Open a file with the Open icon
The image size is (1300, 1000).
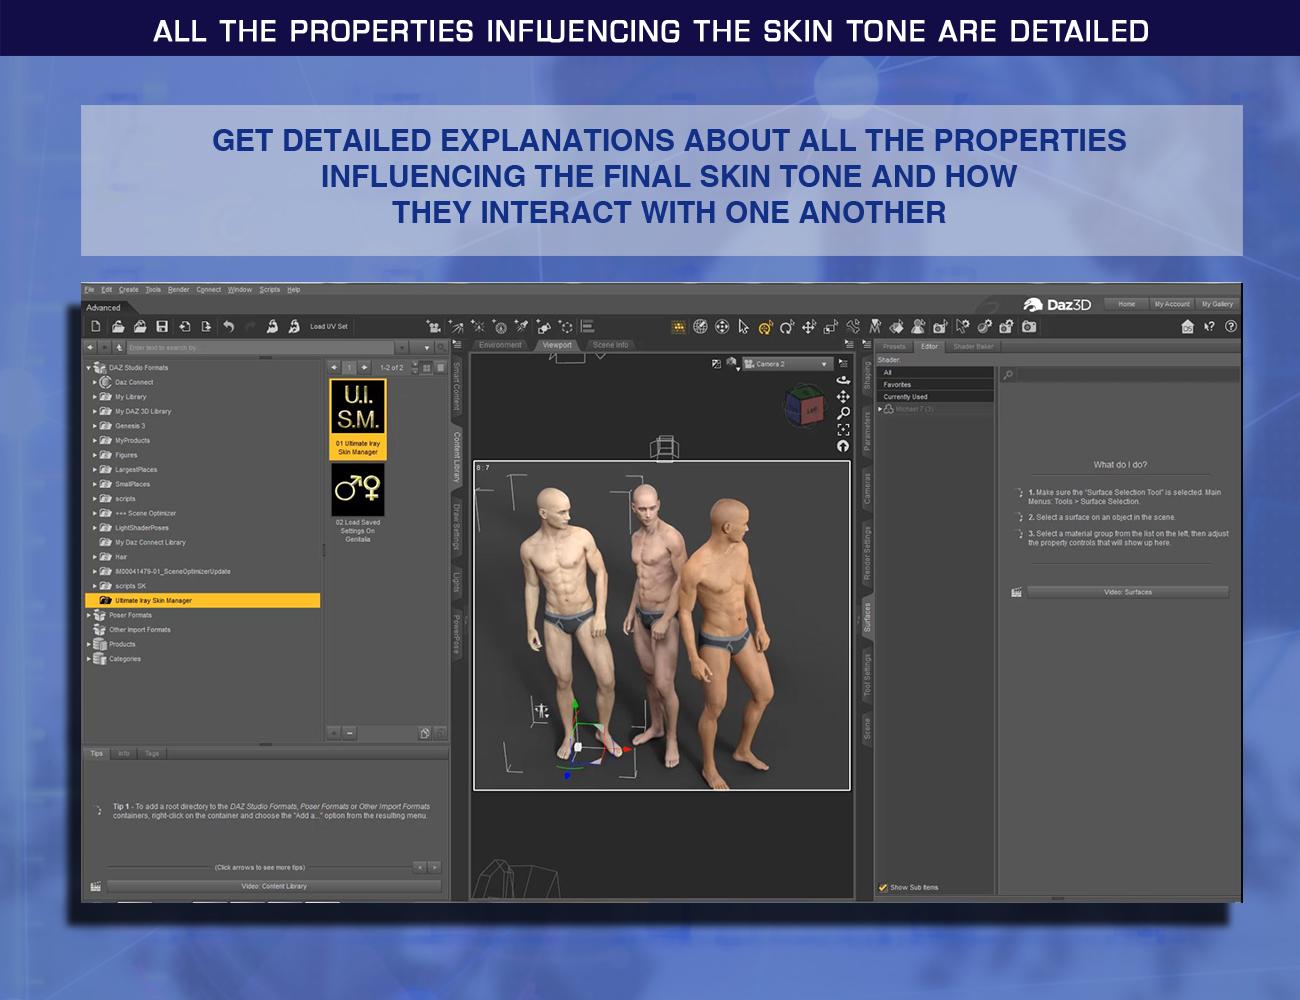(118, 326)
